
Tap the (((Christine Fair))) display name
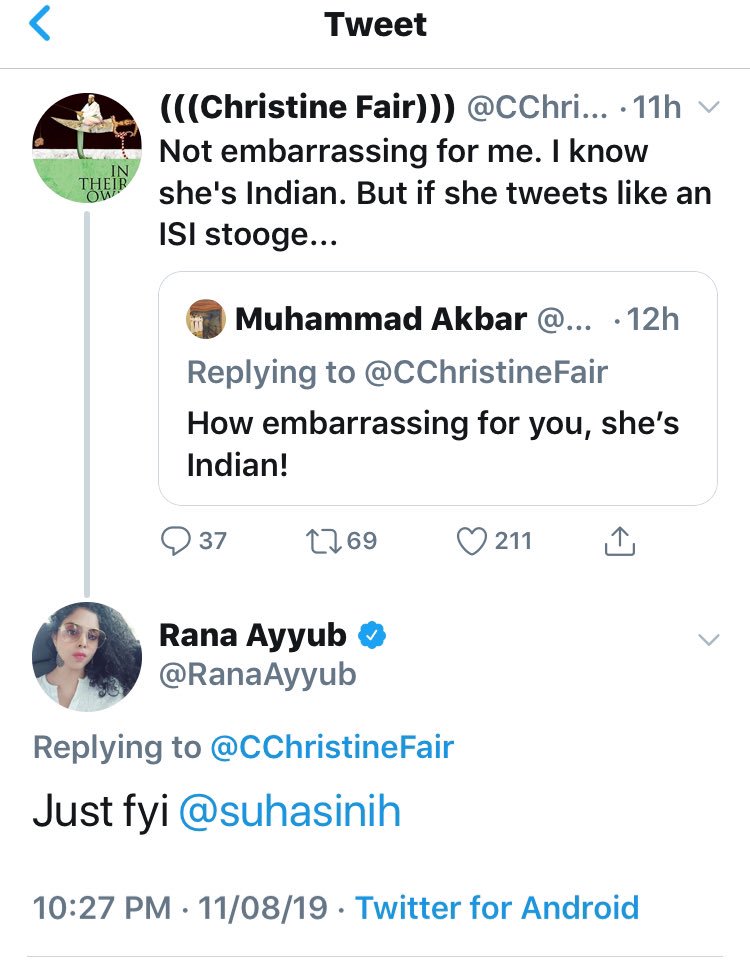point(308,108)
